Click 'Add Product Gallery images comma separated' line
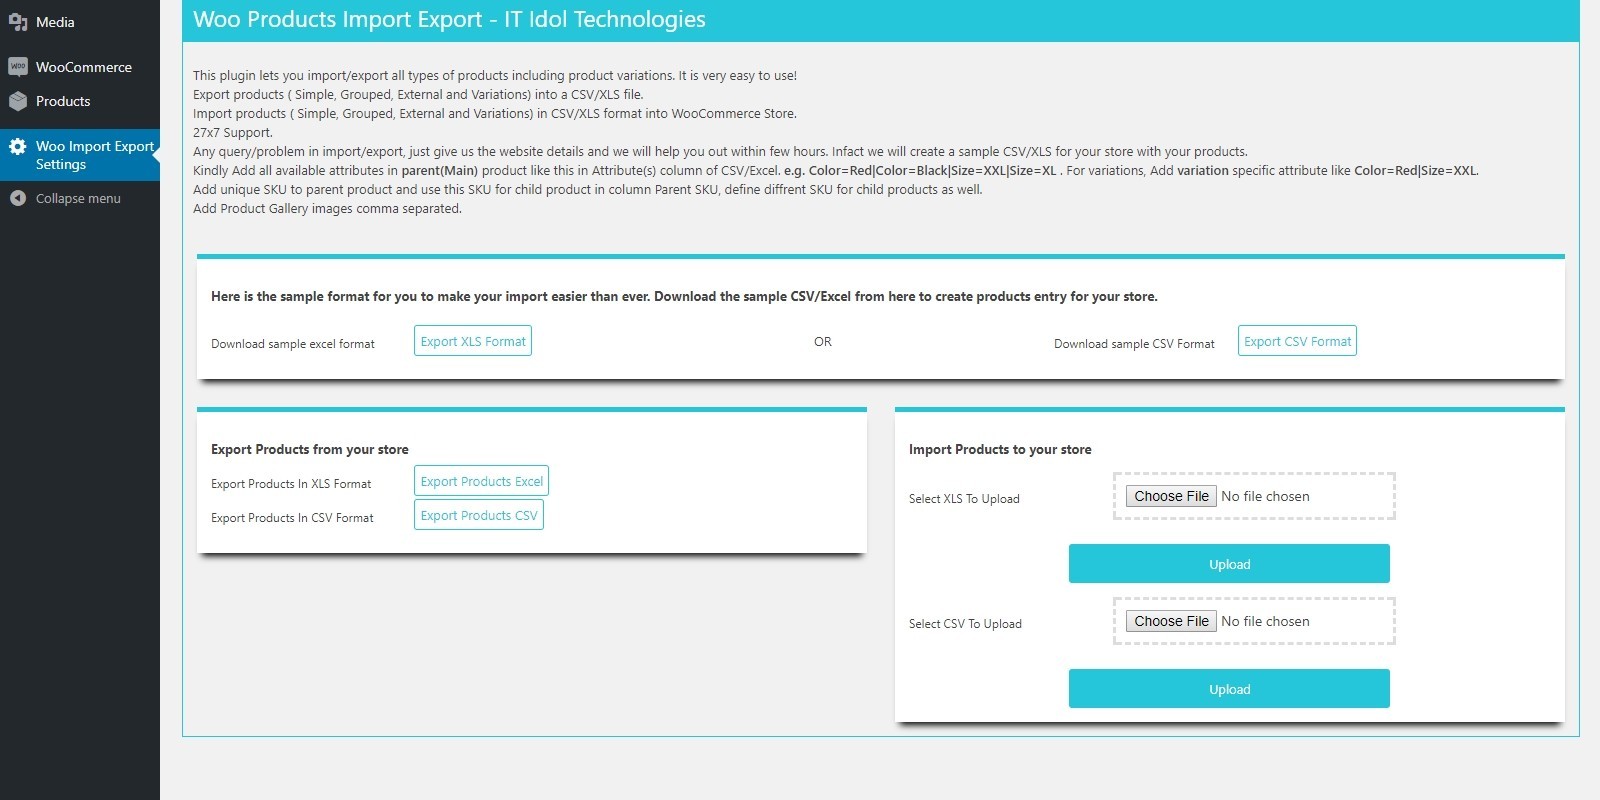Screen dimensions: 1600x800 327,208
